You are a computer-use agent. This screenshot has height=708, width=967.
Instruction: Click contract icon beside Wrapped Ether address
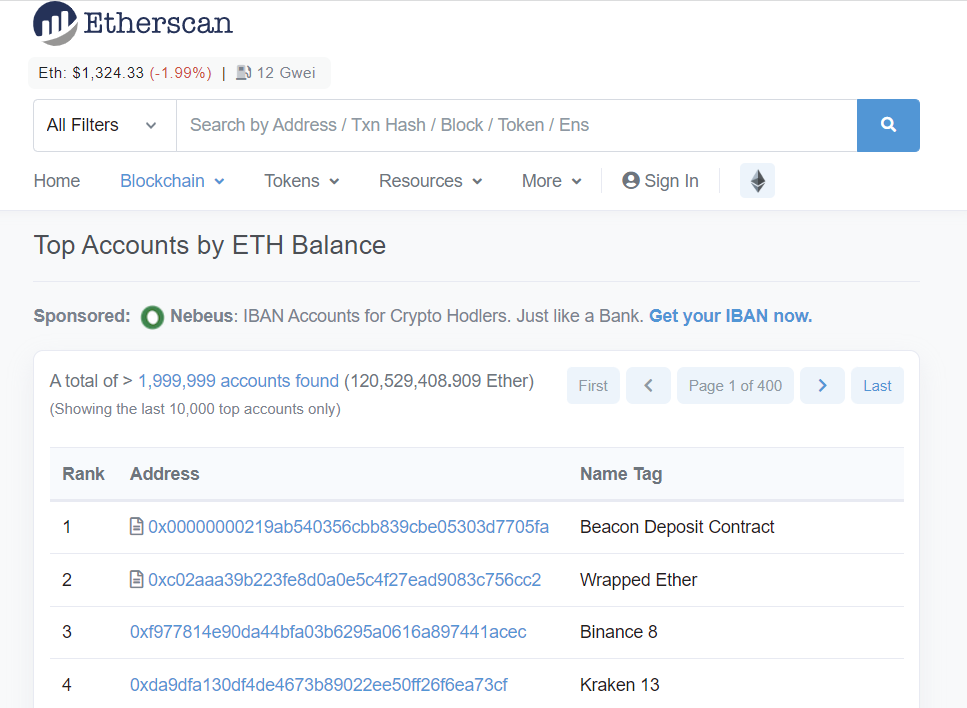136,580
